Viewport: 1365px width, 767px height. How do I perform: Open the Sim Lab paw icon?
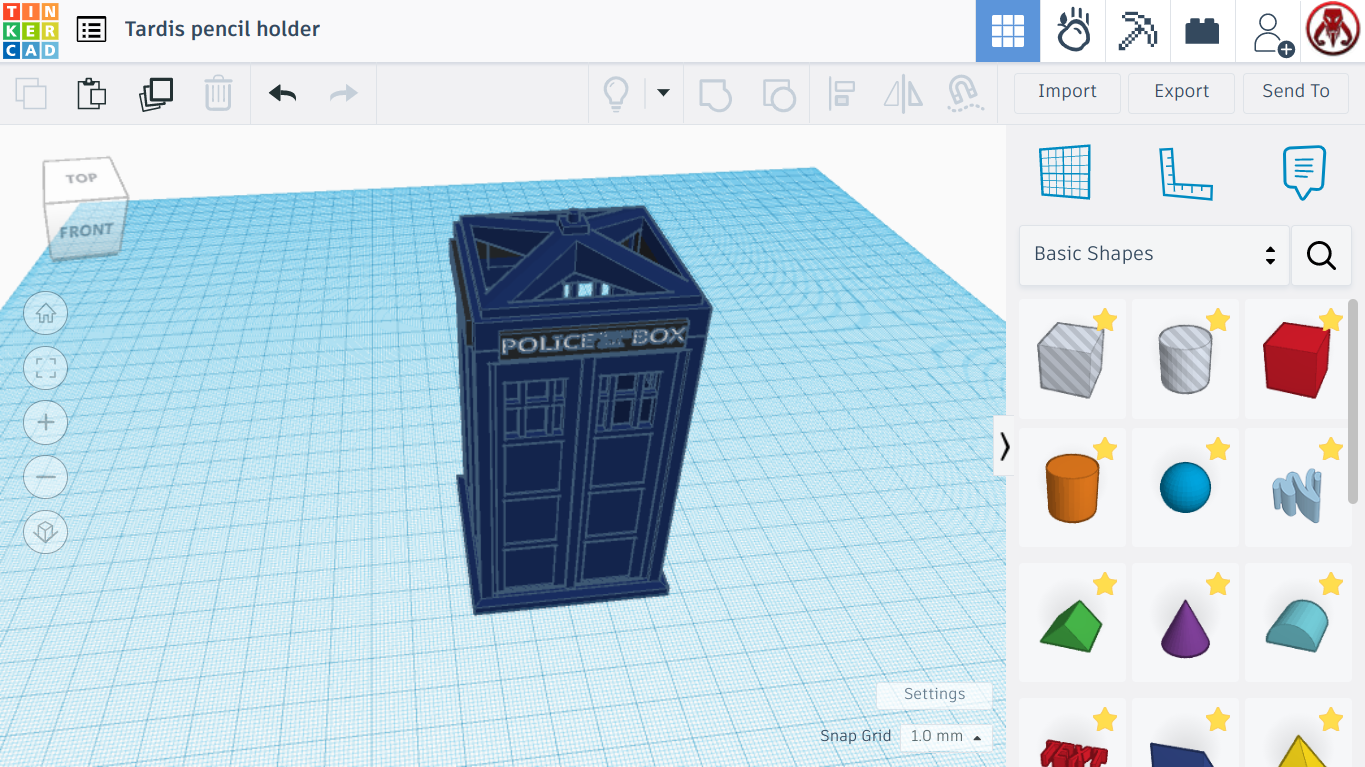point(1073,31)
